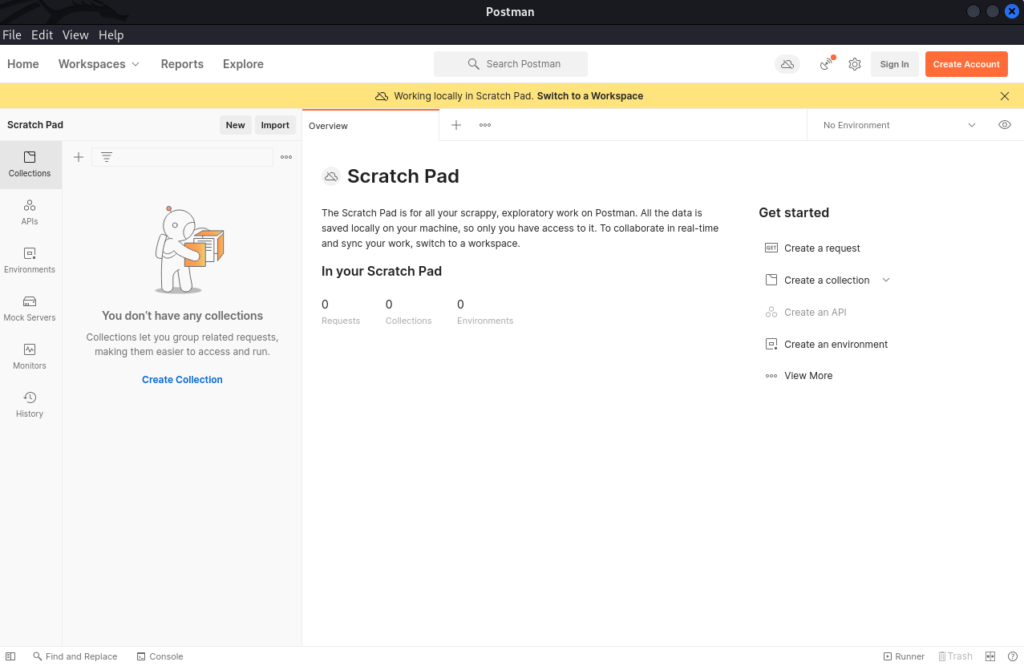
Task: Open the Workspaces dropdown
Action: [x=99, y=64]
